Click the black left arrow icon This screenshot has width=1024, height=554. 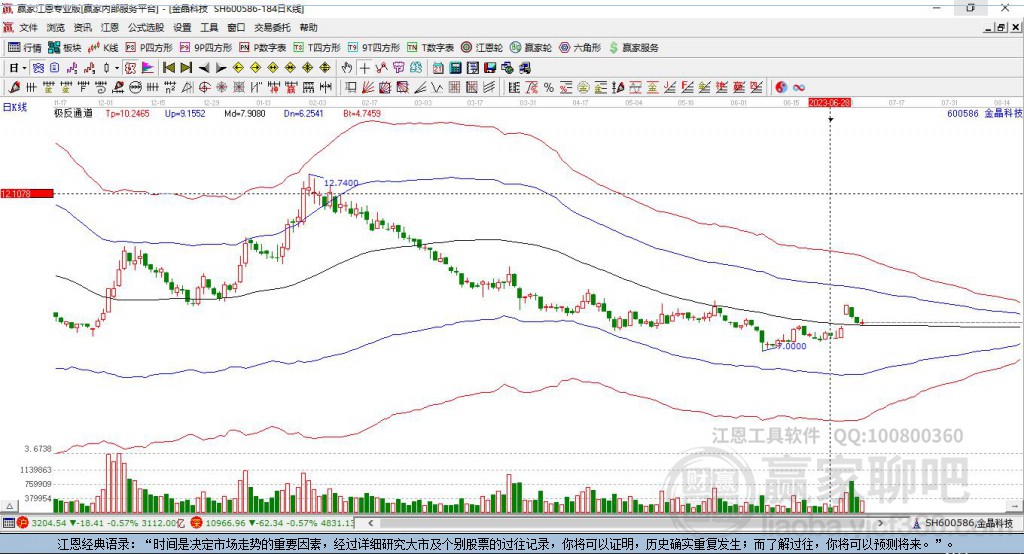[204, 68]
